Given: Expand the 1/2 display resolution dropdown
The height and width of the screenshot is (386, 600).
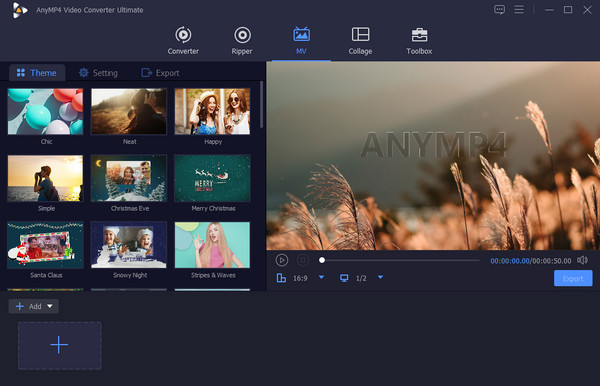Looking at the screenshot, I should click(380, 277).
